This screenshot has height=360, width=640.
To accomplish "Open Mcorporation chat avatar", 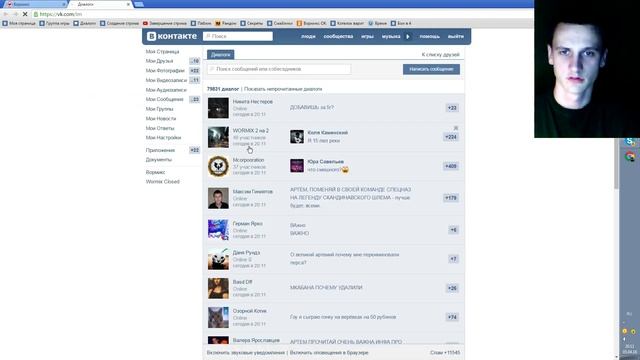I will (x=218, y=166).
